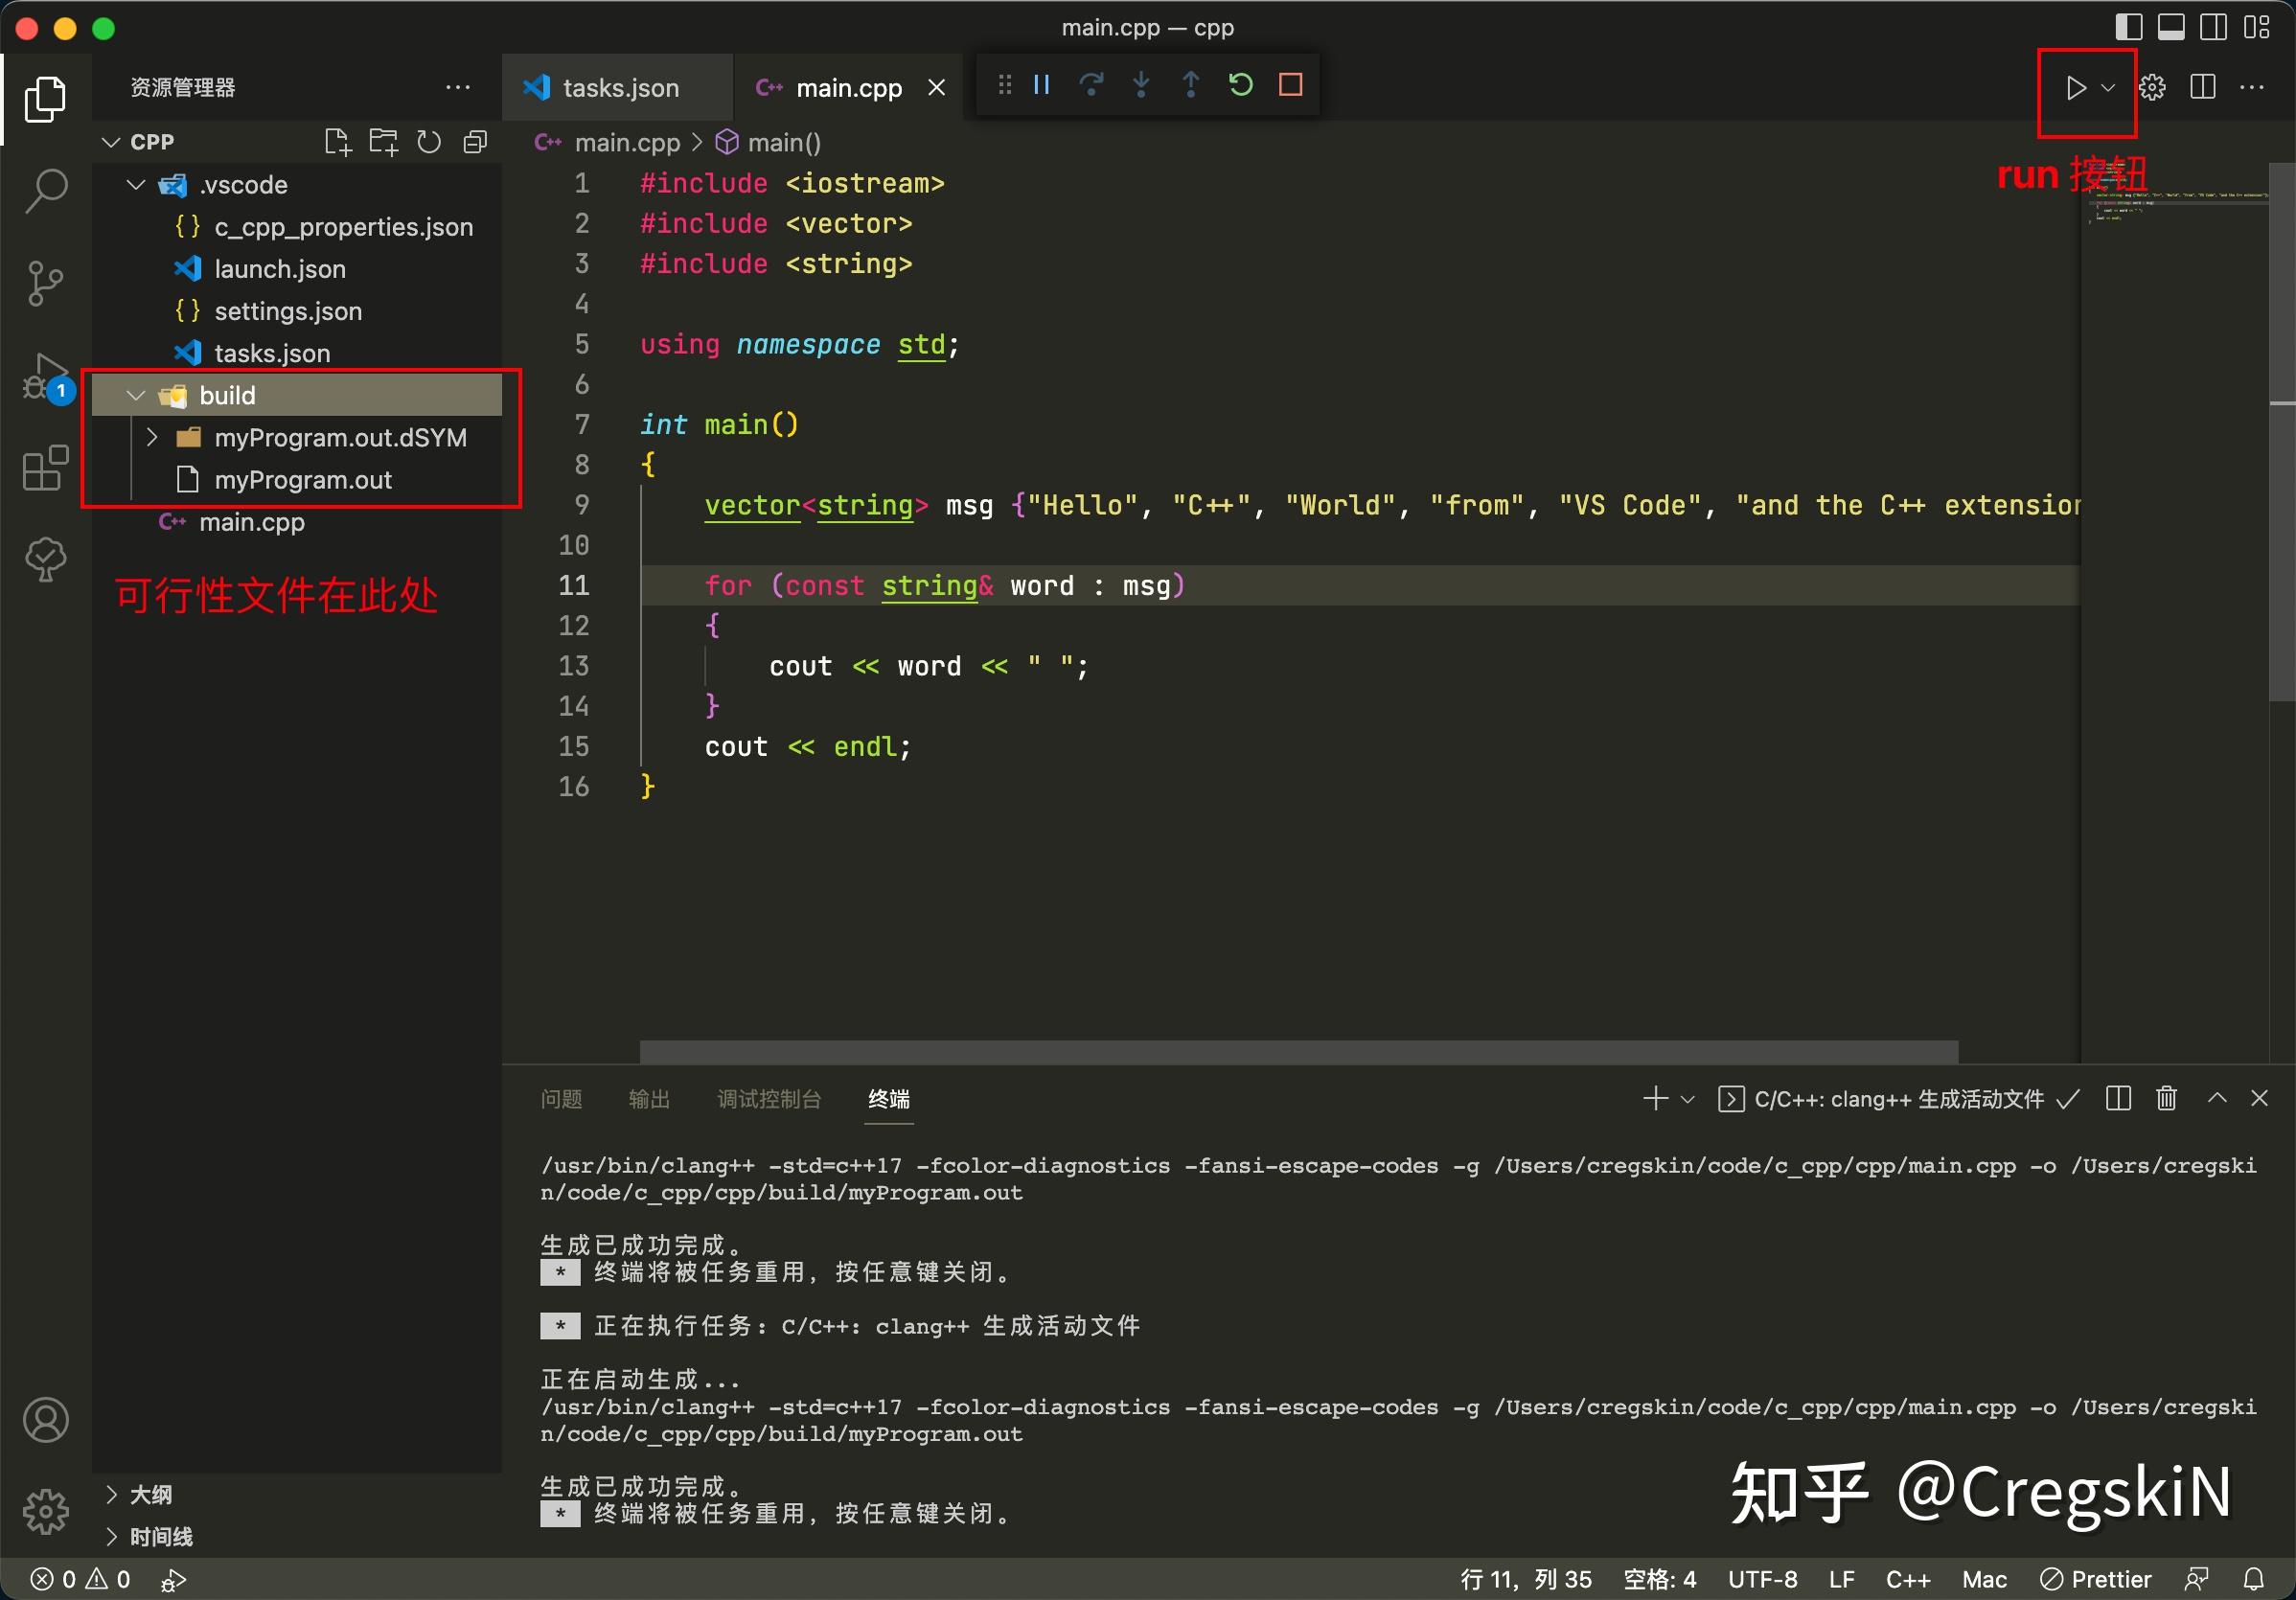This screenshot has height=1600, width=2296.
Task: Click Step Over in the debug toolbar
Action: click(x=1092, y=85)
